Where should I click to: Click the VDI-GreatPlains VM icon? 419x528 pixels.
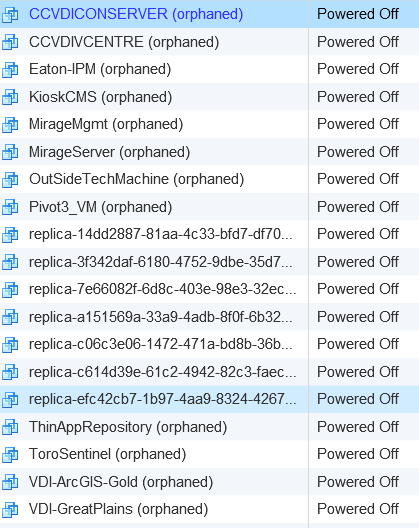(x=10, y=509)
